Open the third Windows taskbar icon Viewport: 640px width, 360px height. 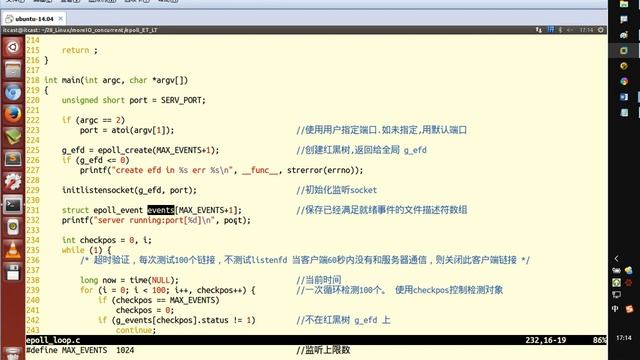point(624,35)
